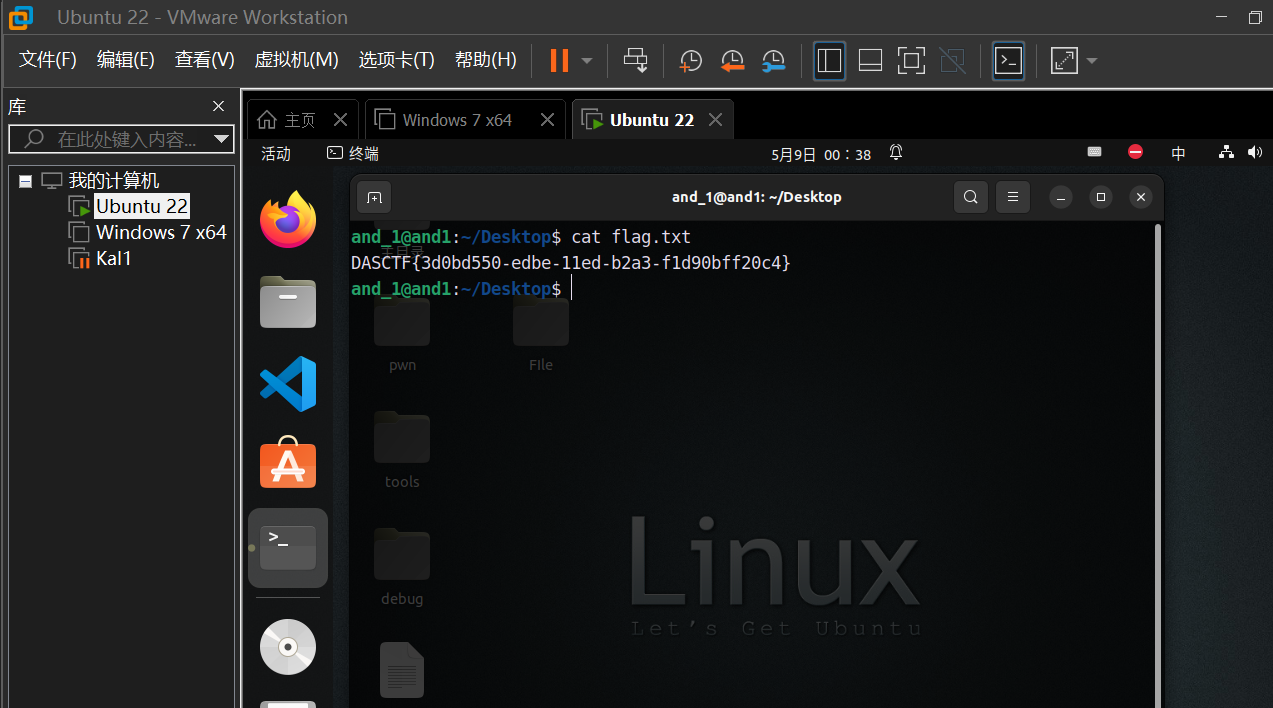Click the 活动 Activities button

coord(276,153)
